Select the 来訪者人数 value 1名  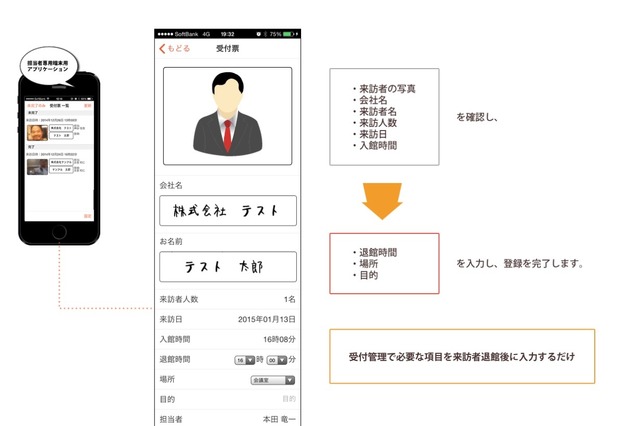click(289, 299)
